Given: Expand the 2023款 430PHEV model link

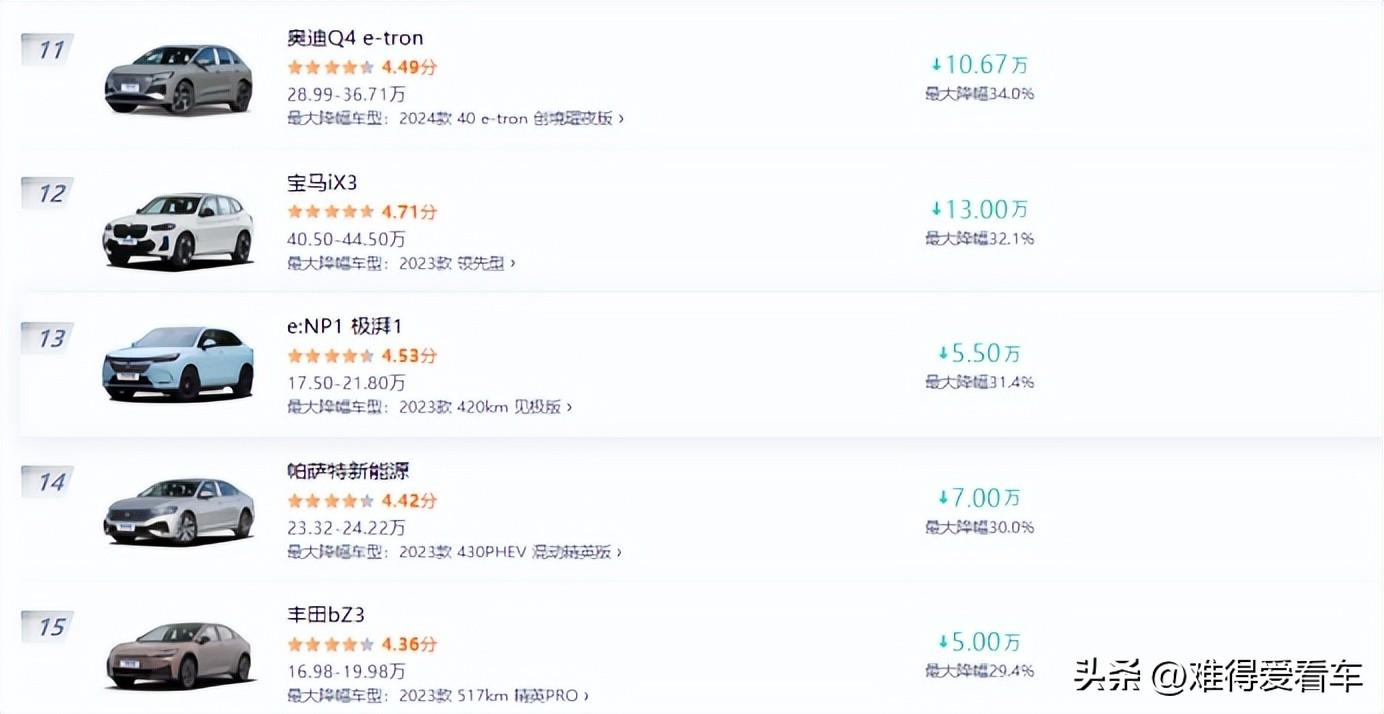Looking at the screenshot, I should point(509,551).
